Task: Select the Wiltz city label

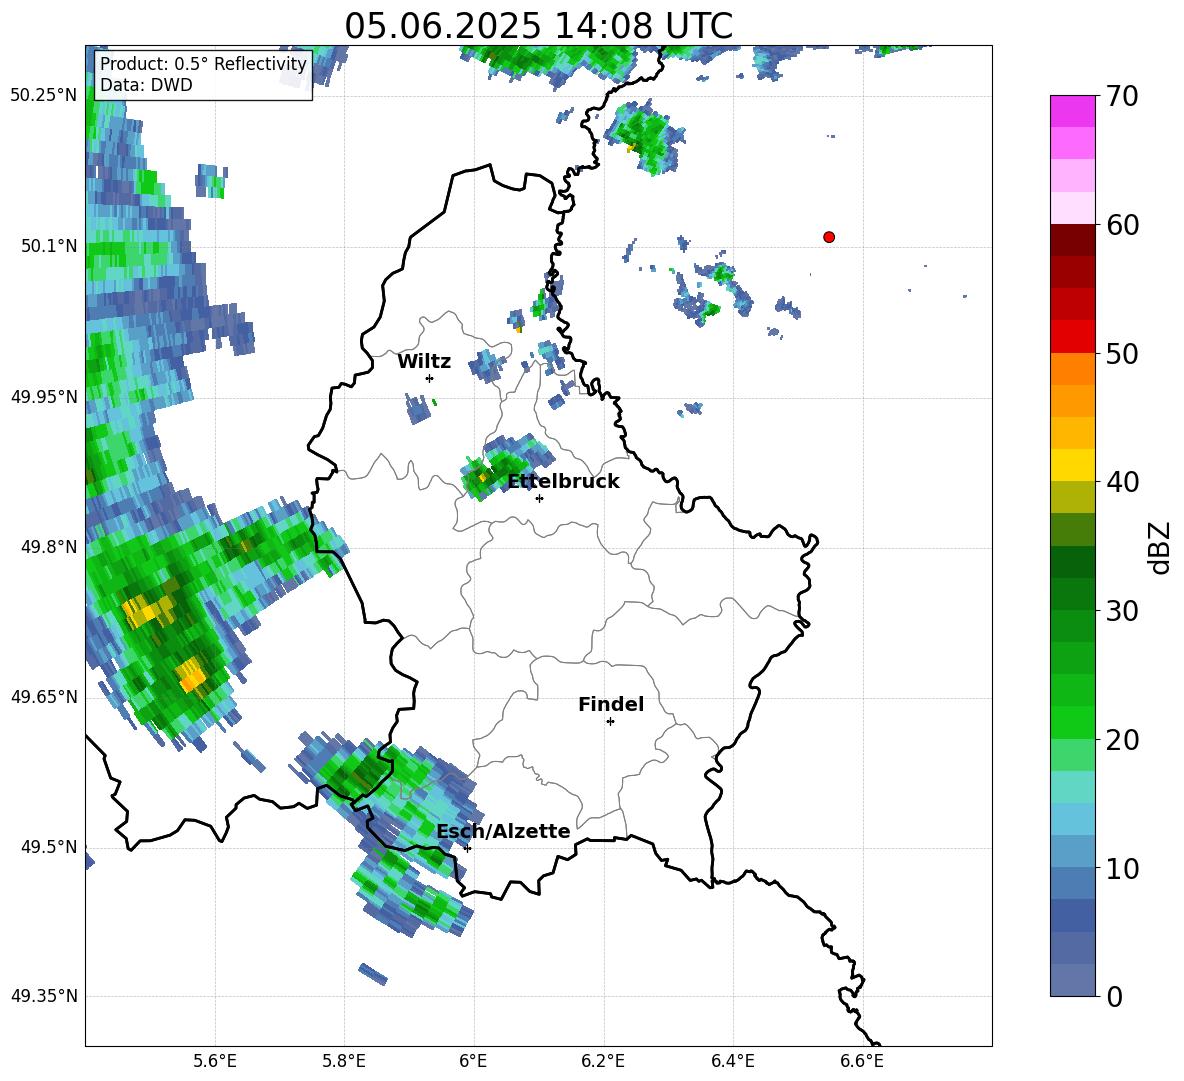Action: coord(424,362)
